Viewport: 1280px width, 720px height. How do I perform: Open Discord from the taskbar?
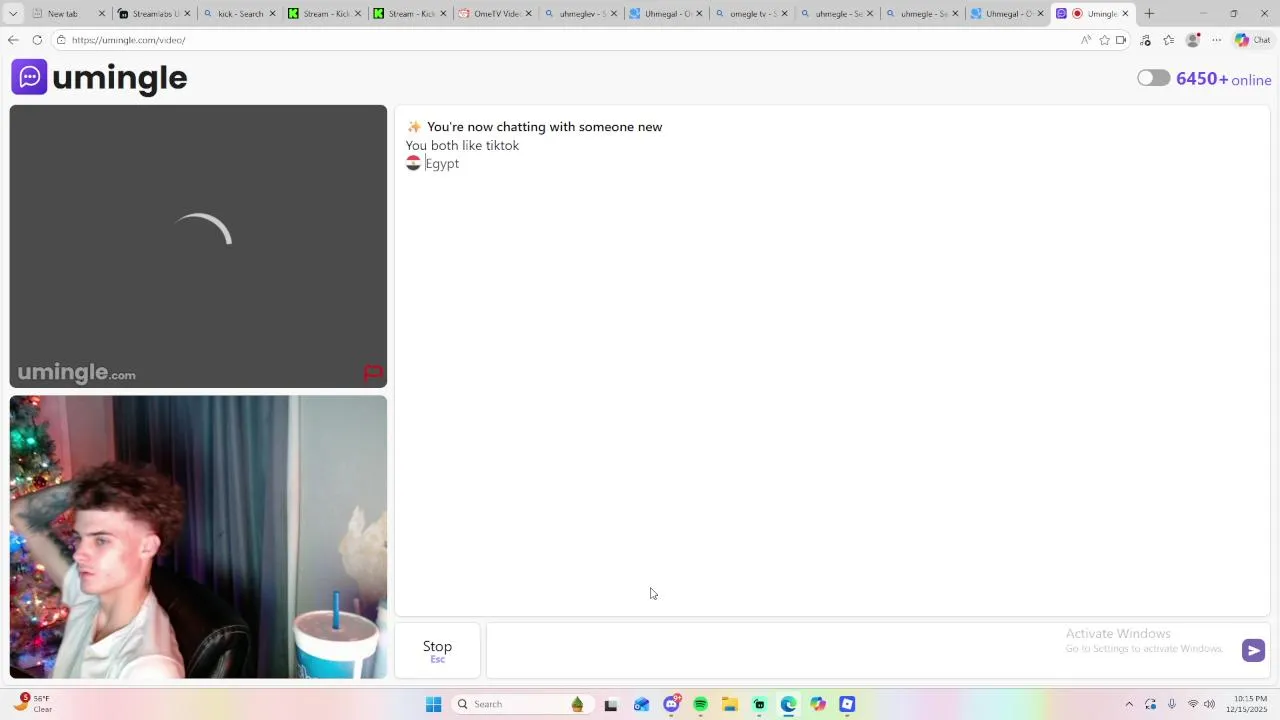pos(671,704)
